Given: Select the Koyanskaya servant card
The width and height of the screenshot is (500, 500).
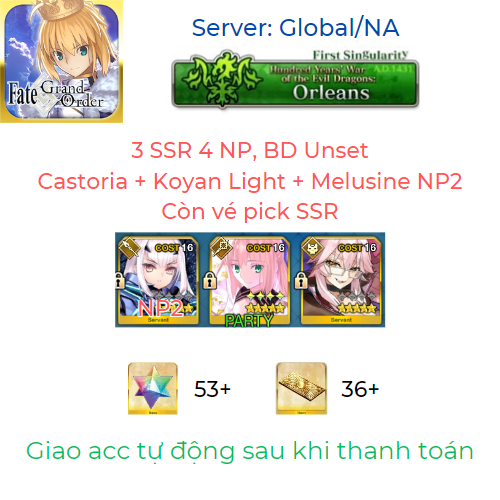Looking at the screenshot, I should click(x=341, y=280).
